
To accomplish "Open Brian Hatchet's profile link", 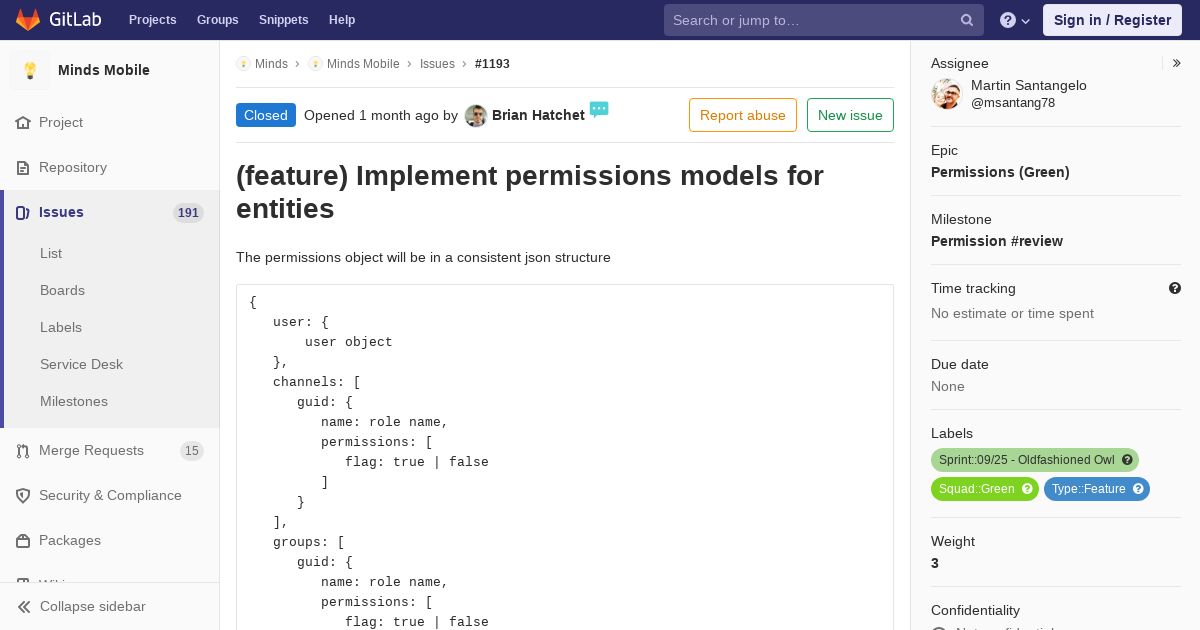I will click(538, 115).
